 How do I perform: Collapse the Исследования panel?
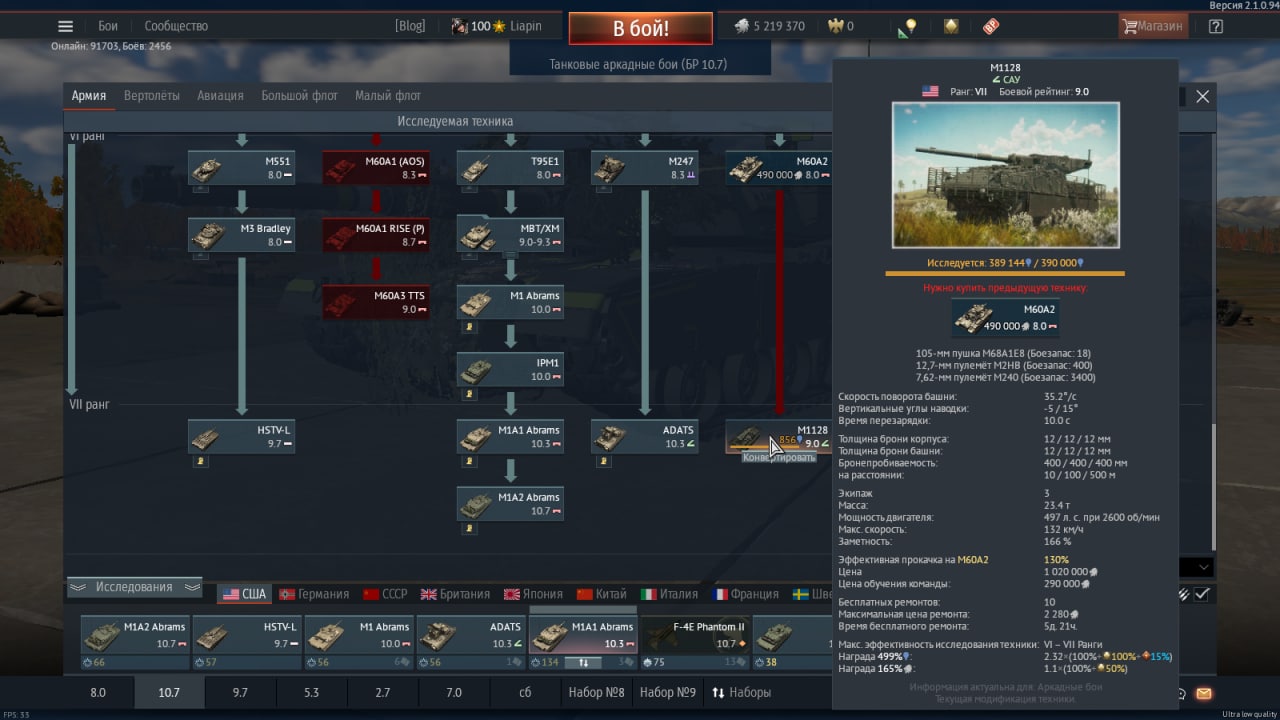(x=134, y=587)
